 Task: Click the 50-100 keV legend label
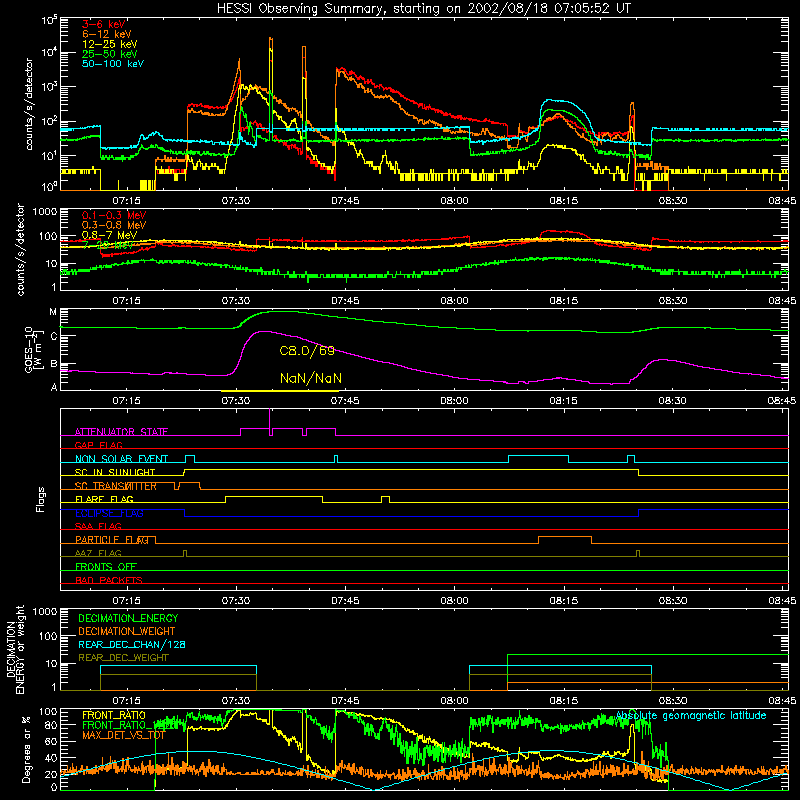click(113, 64)
